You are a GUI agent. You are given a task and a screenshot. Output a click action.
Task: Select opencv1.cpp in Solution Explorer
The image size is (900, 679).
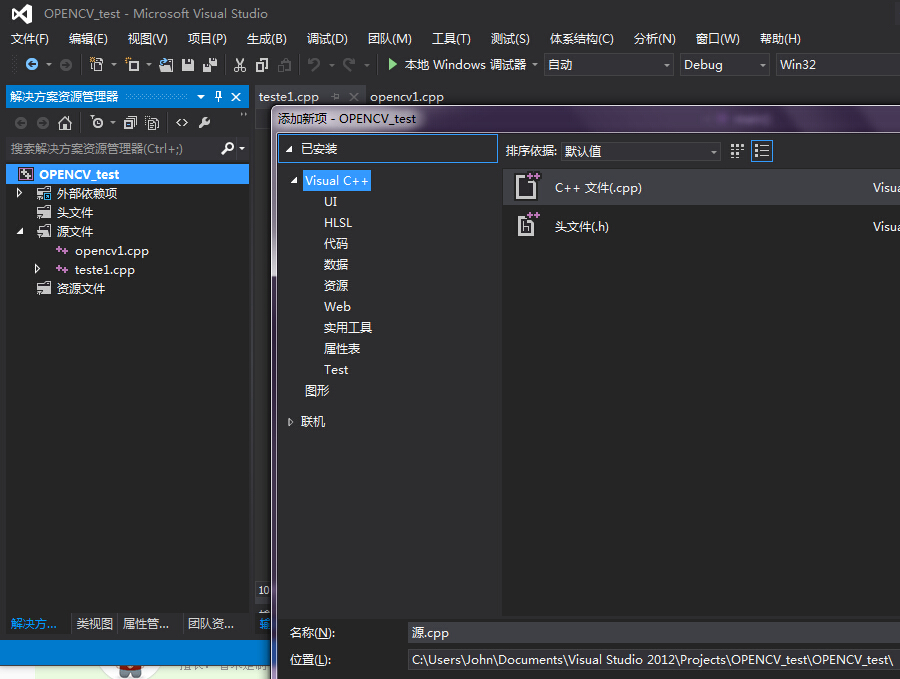click(111, 251)
